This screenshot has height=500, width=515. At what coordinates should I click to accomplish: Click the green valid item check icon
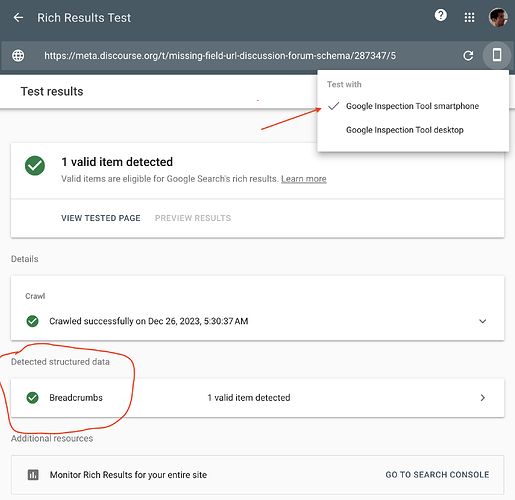(x=35, y=165)
